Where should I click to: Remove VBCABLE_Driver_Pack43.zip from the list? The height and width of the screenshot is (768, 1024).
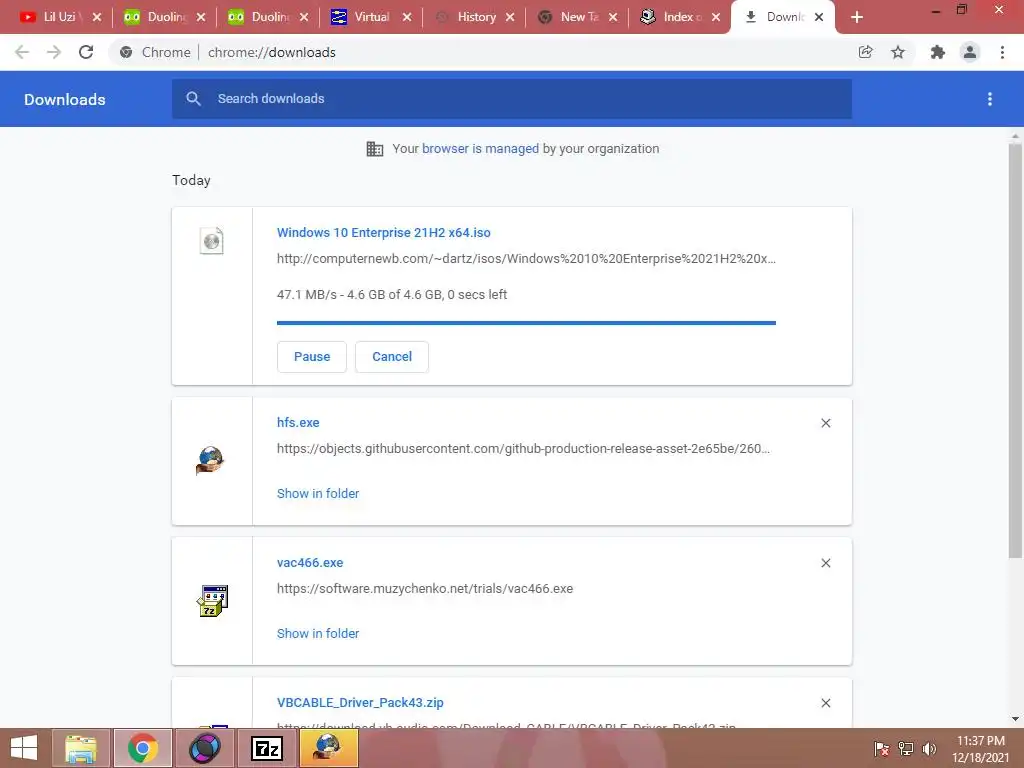click(826, 703)
